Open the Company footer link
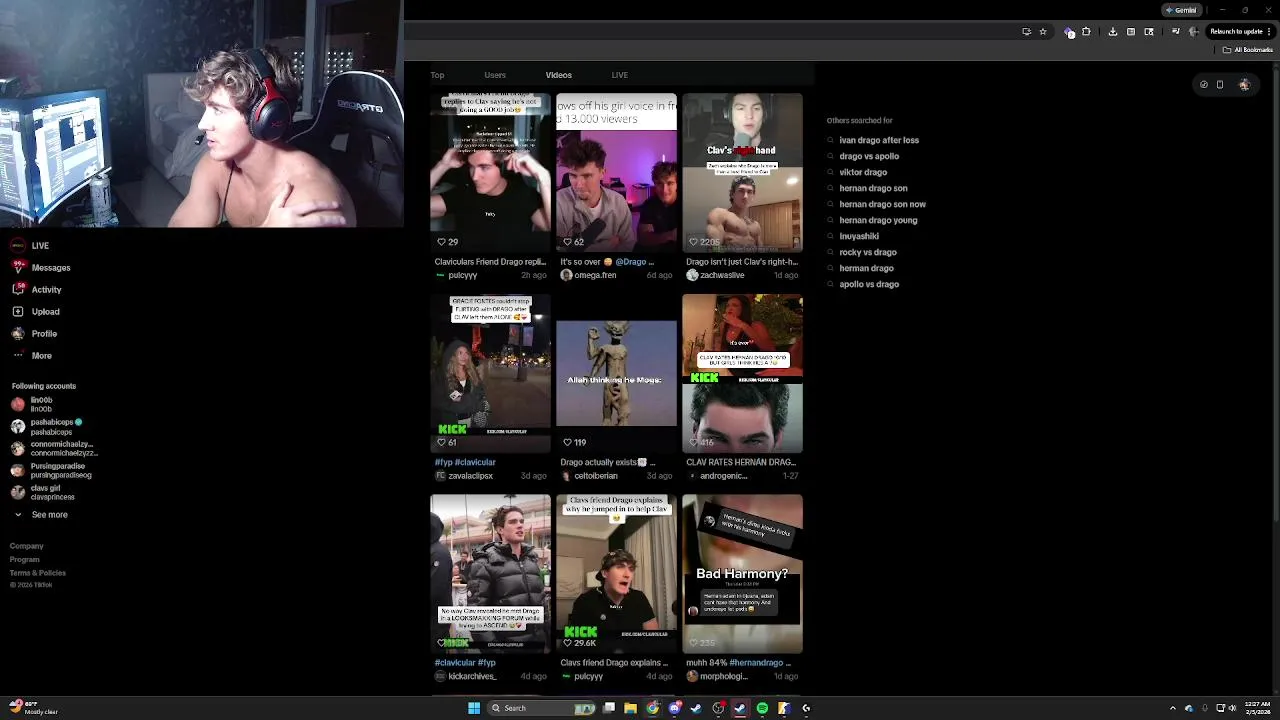 27,546
